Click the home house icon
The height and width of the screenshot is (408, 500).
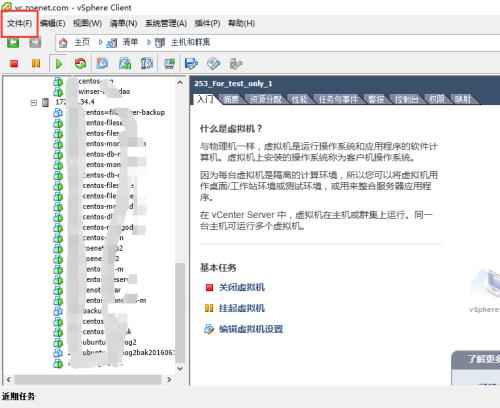(63, 43)
